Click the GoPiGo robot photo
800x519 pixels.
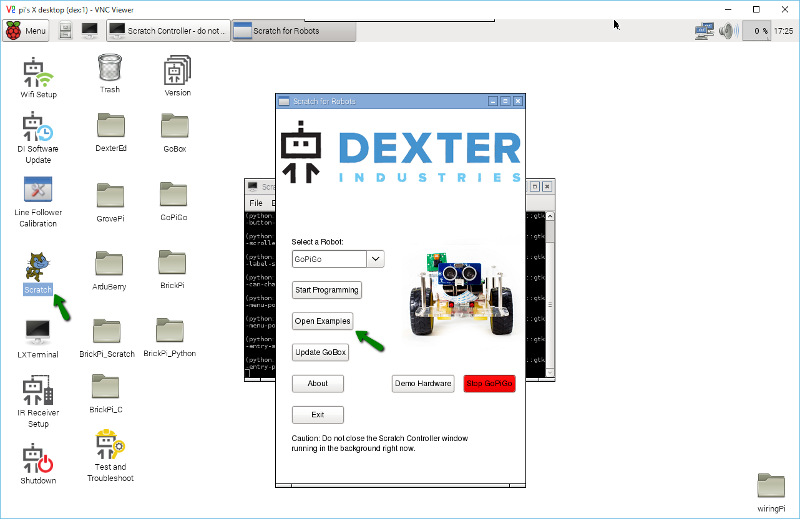461,292
